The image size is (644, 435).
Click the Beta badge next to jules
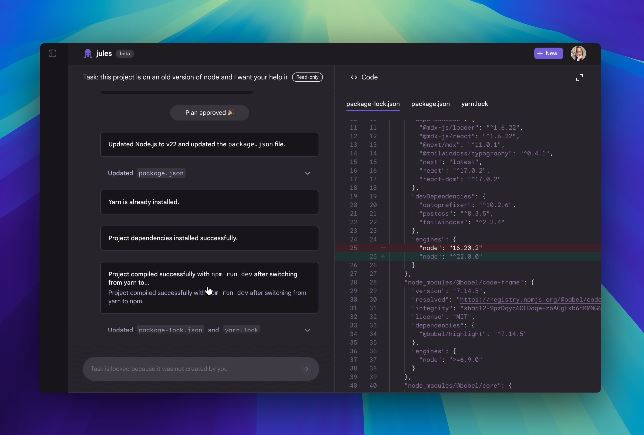[x=124, y=53]
